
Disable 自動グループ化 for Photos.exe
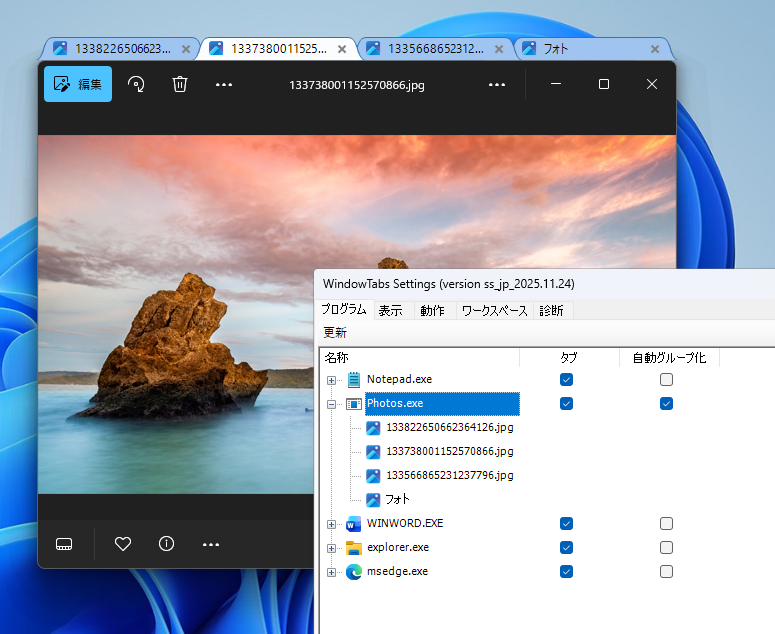click(x=666, y=404)
